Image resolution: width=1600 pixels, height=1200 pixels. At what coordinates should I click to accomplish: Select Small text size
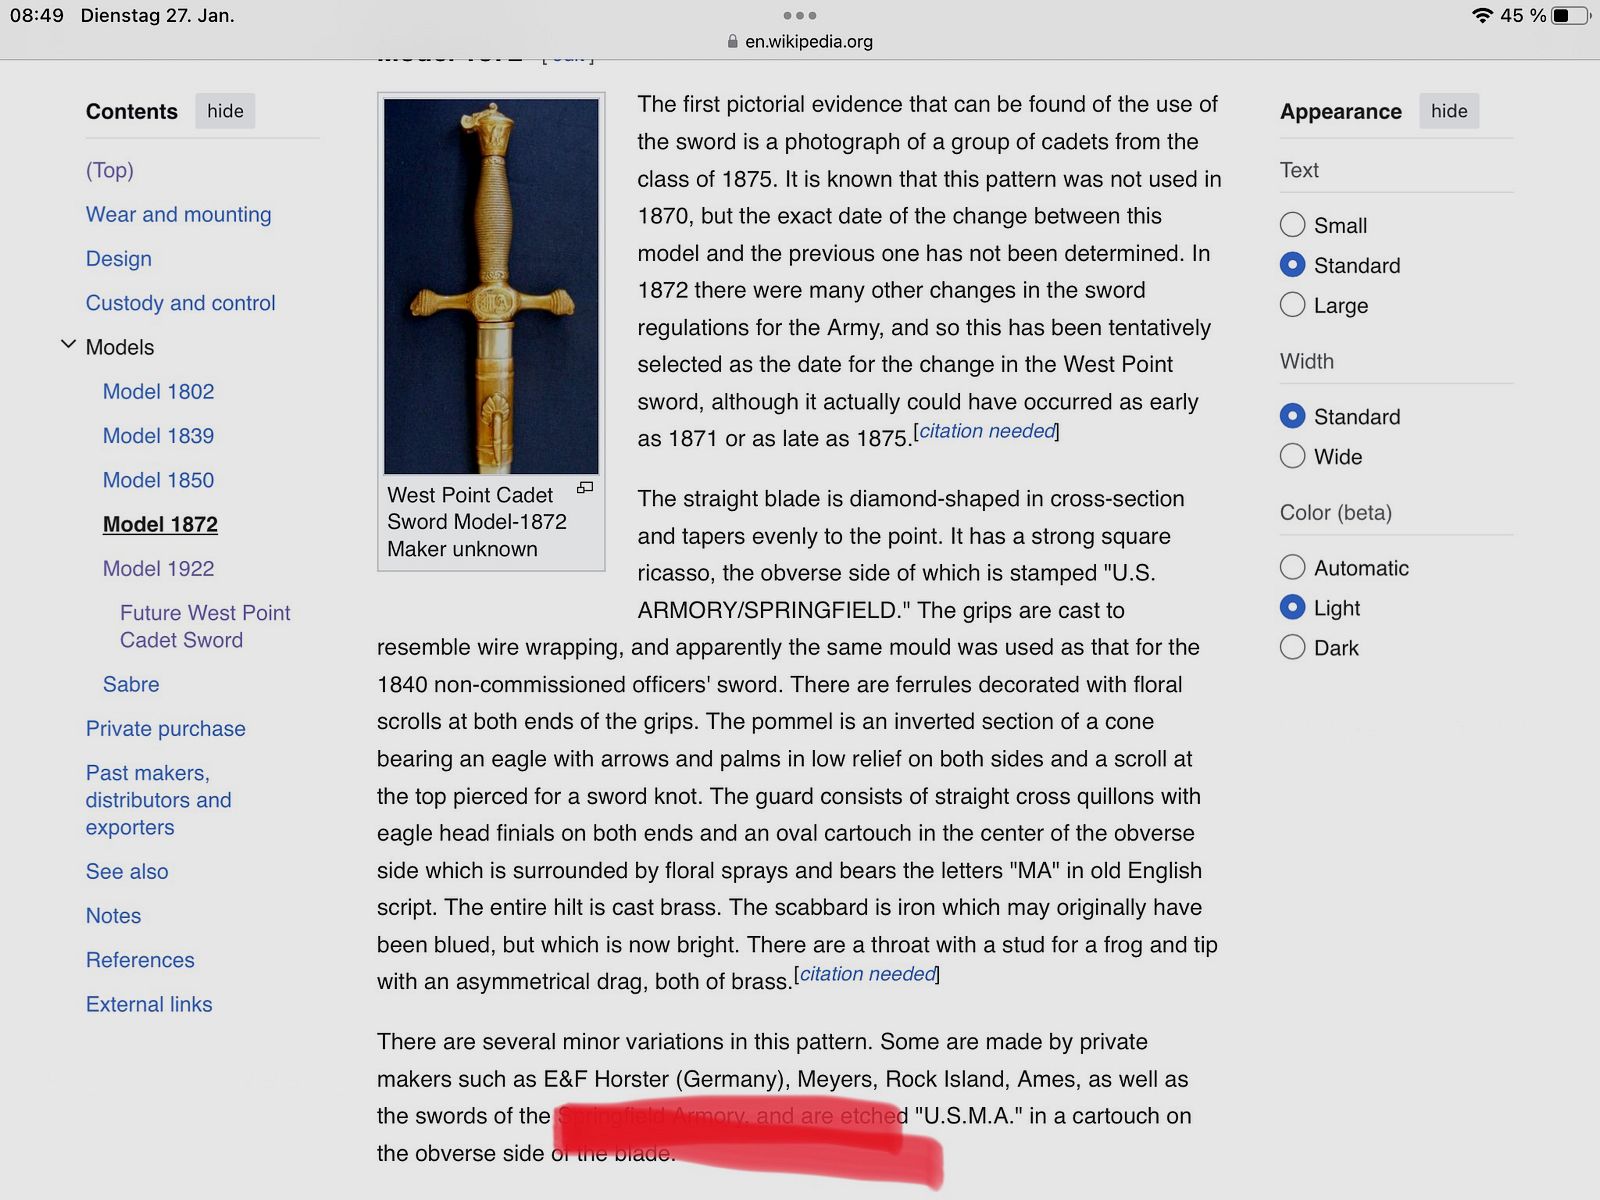(1293, 225)
